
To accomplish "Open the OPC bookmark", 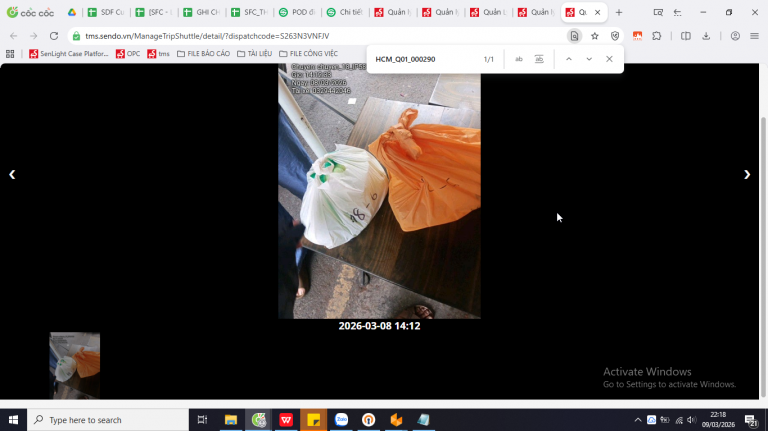I will coord(128,54).
